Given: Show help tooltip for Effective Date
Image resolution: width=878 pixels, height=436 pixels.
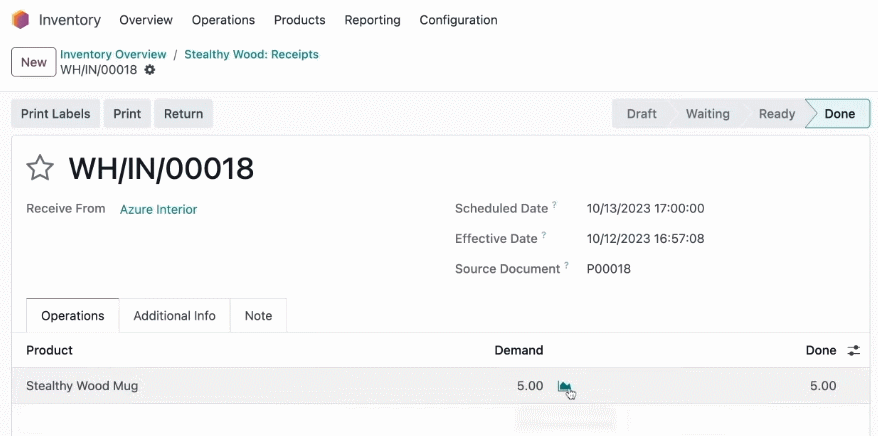Looking at the screenshot, I should click(x=544, y=235).
